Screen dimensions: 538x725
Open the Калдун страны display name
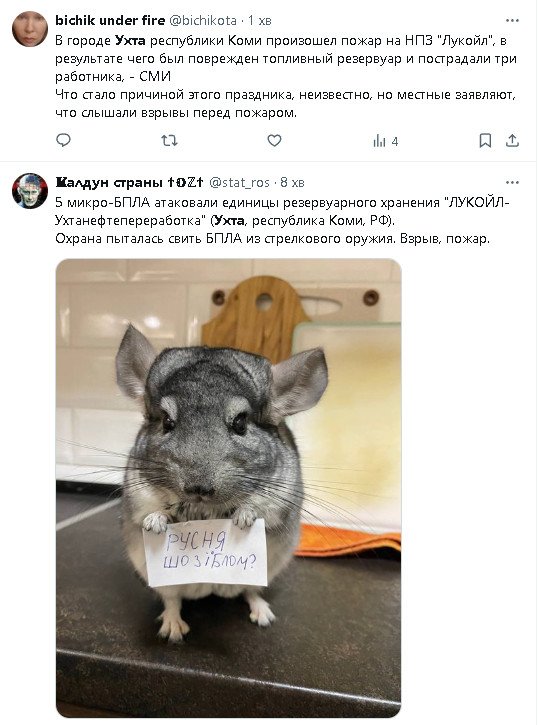tap(129, 182)
